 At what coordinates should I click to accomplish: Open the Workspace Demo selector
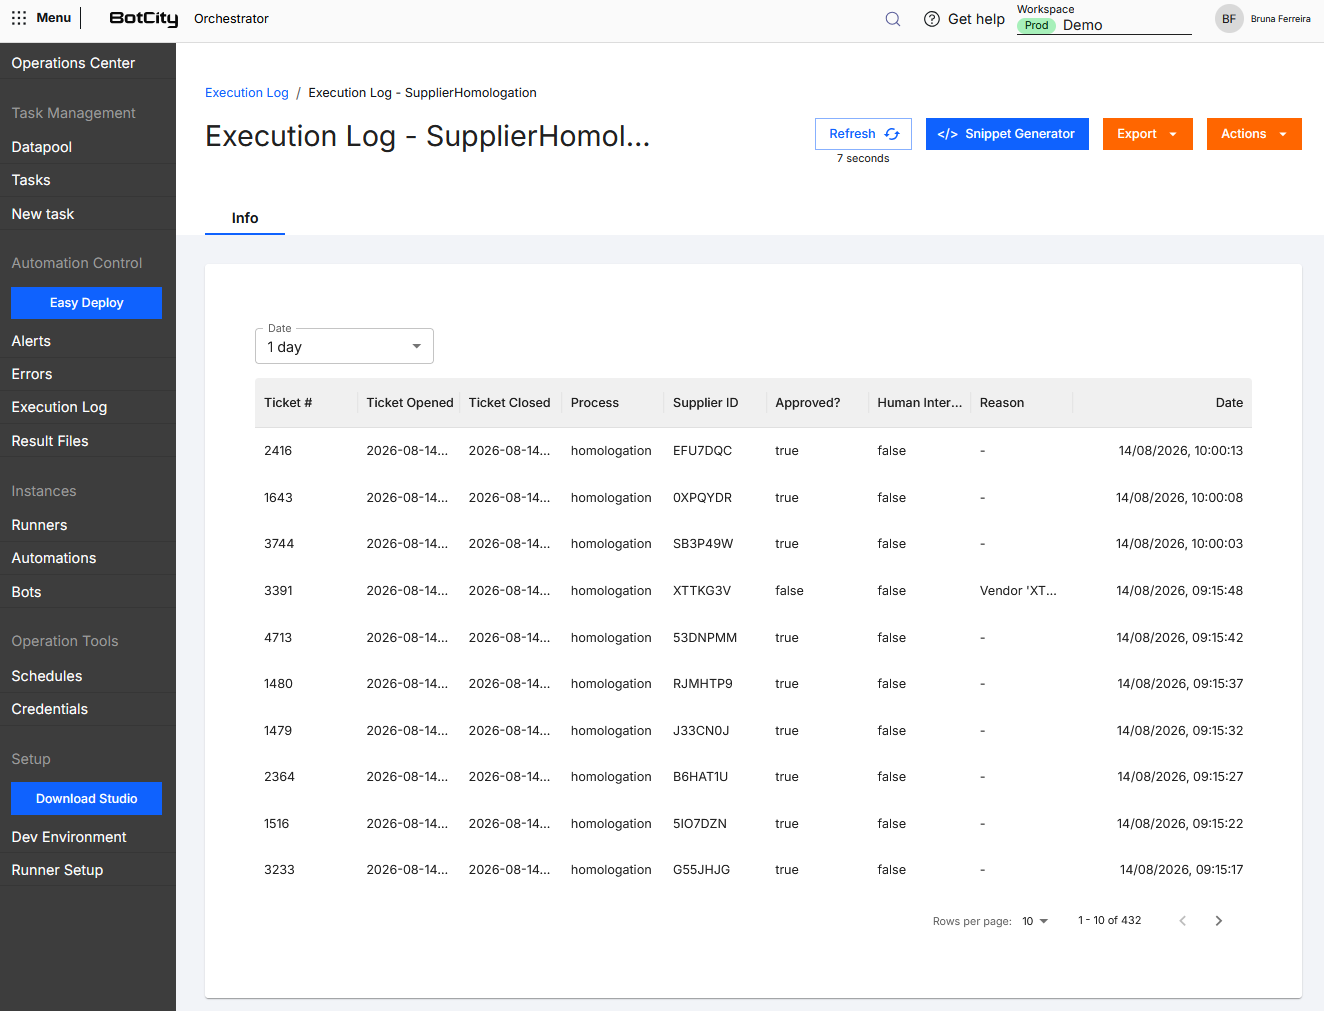pos(1104,25)
